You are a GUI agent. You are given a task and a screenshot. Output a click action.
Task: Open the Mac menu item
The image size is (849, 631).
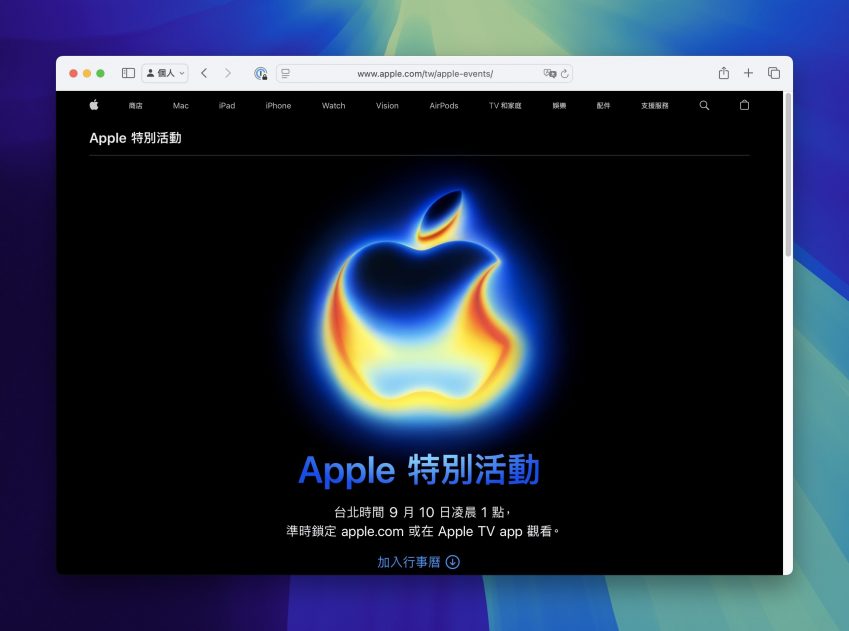pyautogui.click(x=180, y=105)
